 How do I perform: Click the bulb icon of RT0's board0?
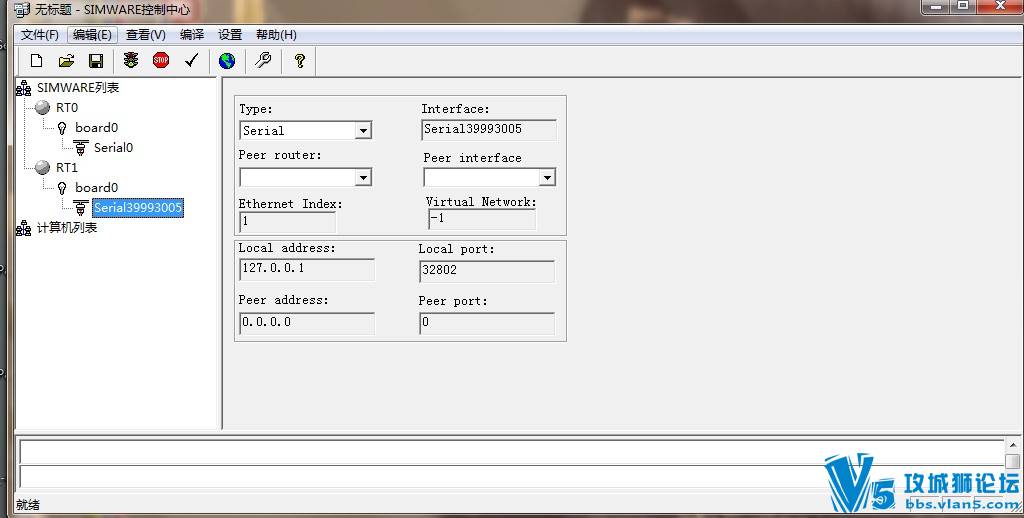[x=62, y=127]
